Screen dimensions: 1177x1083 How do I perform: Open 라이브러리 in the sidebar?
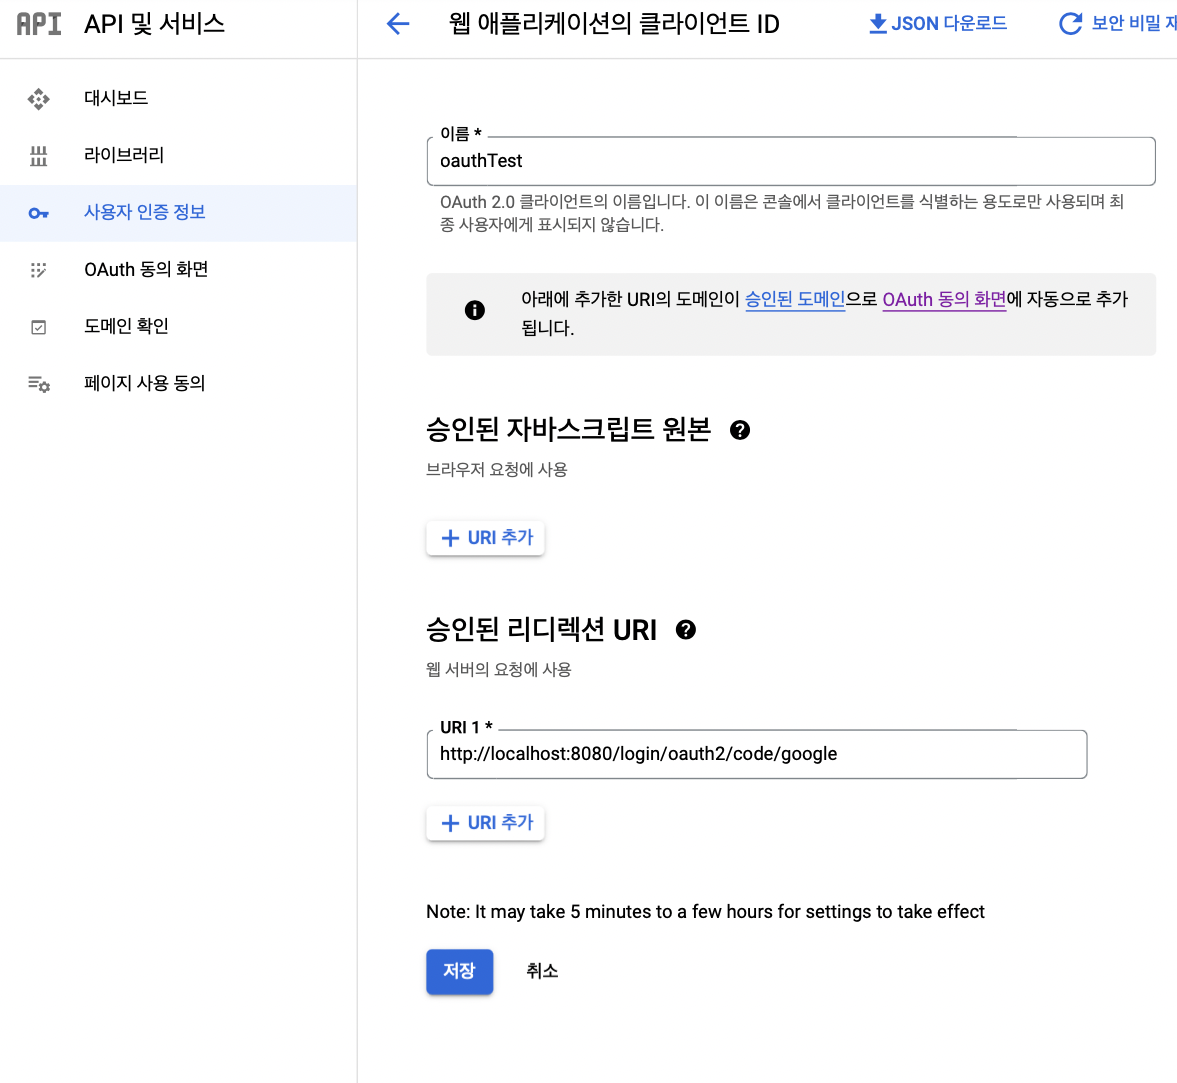coord(179,155)
